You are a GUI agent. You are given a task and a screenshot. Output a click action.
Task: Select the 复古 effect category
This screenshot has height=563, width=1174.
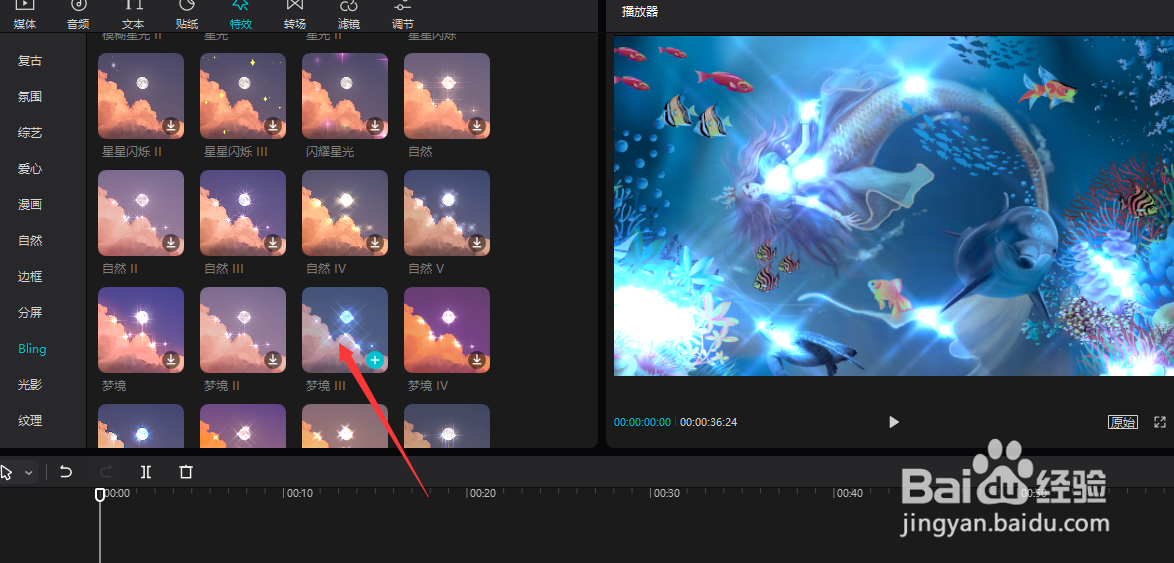click(30, 61)
